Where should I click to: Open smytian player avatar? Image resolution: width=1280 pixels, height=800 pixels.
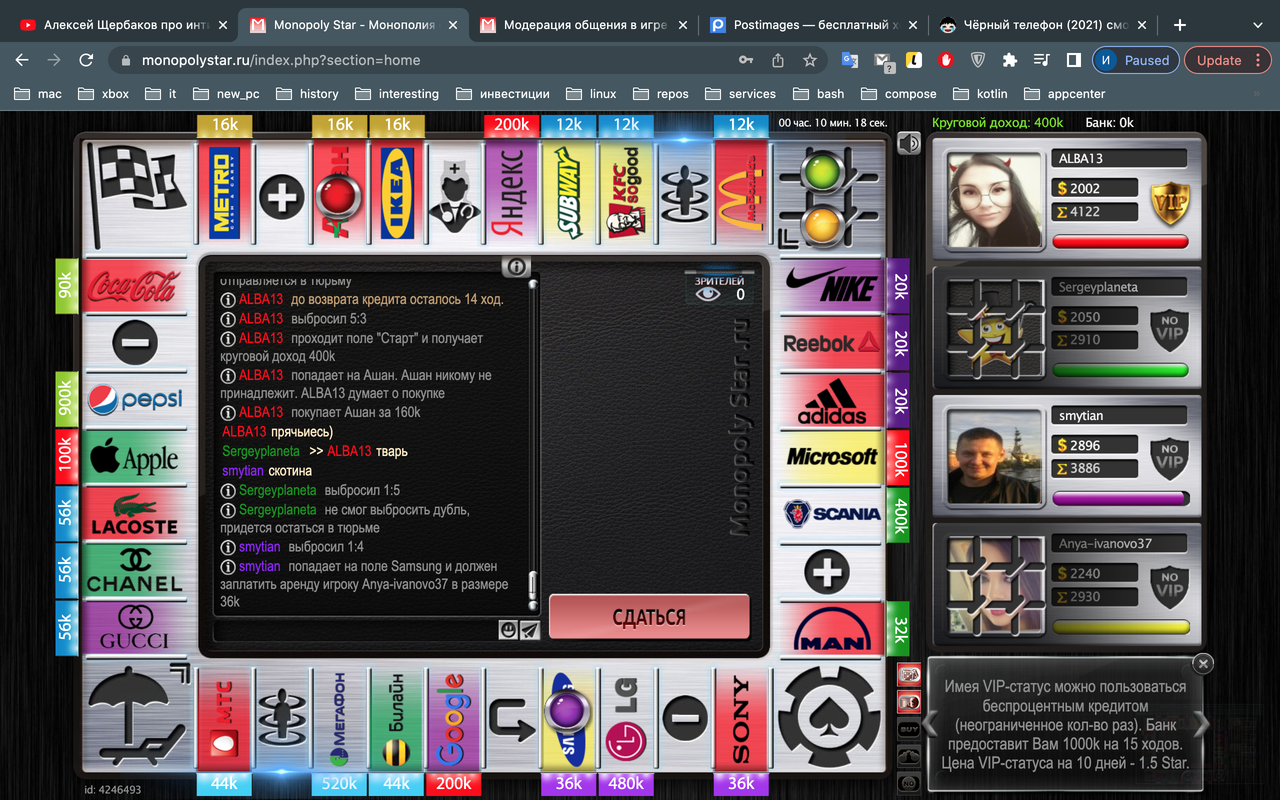[x=995, y=456]
